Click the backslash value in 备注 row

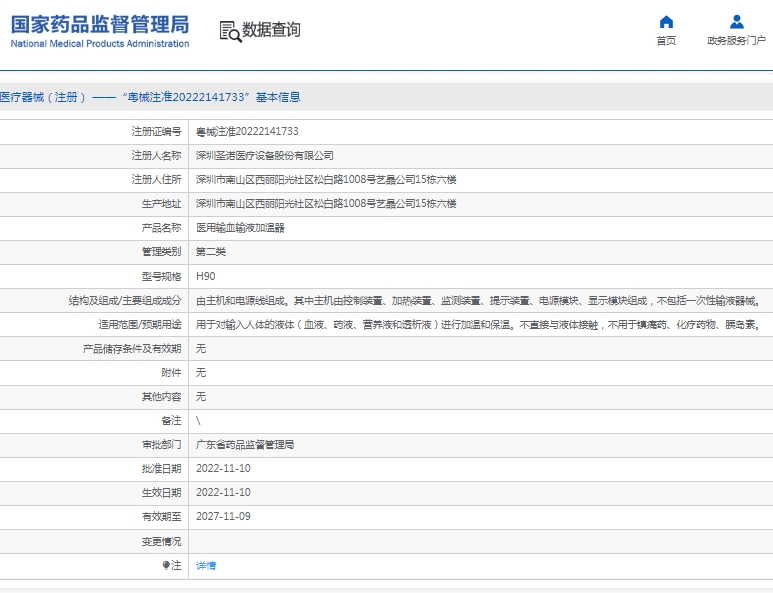point(198,421)
